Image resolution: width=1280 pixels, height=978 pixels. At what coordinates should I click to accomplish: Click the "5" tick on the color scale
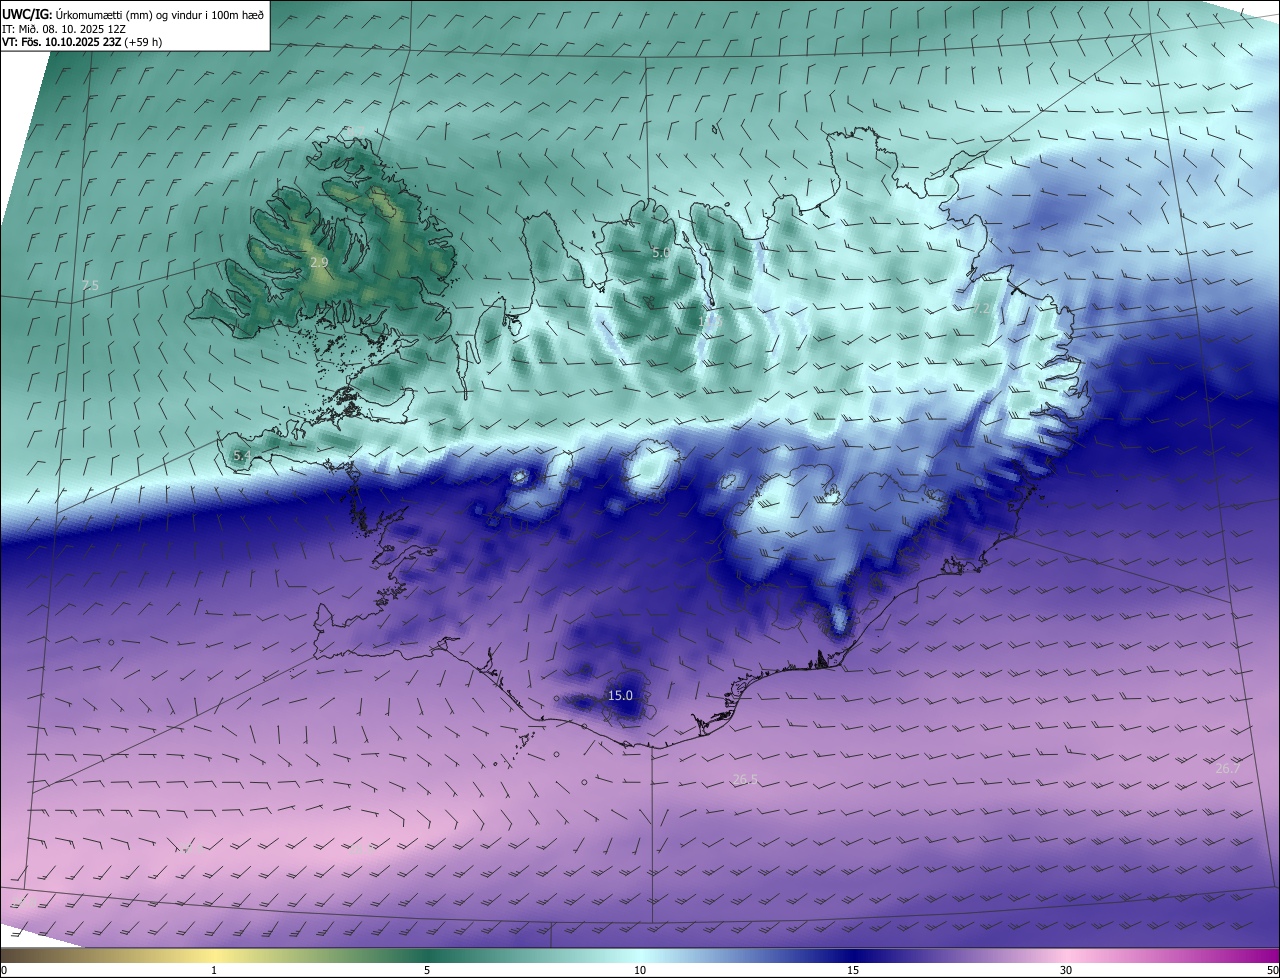(427, 970)
